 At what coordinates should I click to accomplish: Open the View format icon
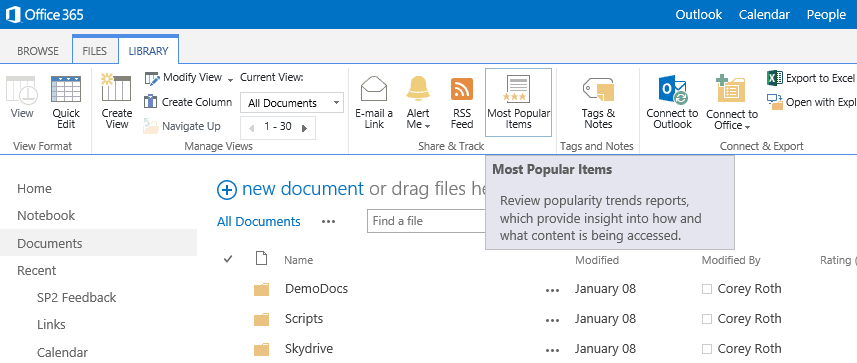tap(22, 90)
